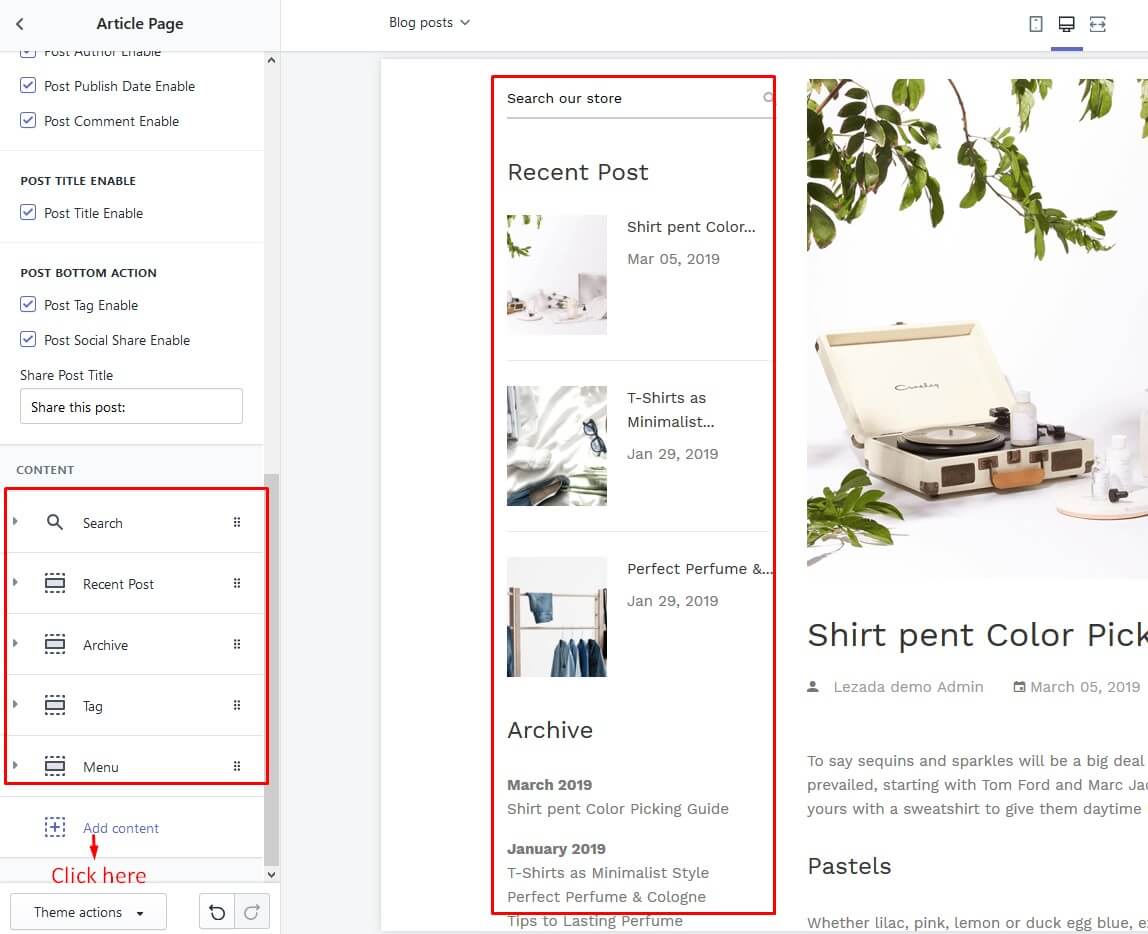Click the Add content link
This screenshot has height=934, width=1148.
pyautogui.click(x=121, y=828)
